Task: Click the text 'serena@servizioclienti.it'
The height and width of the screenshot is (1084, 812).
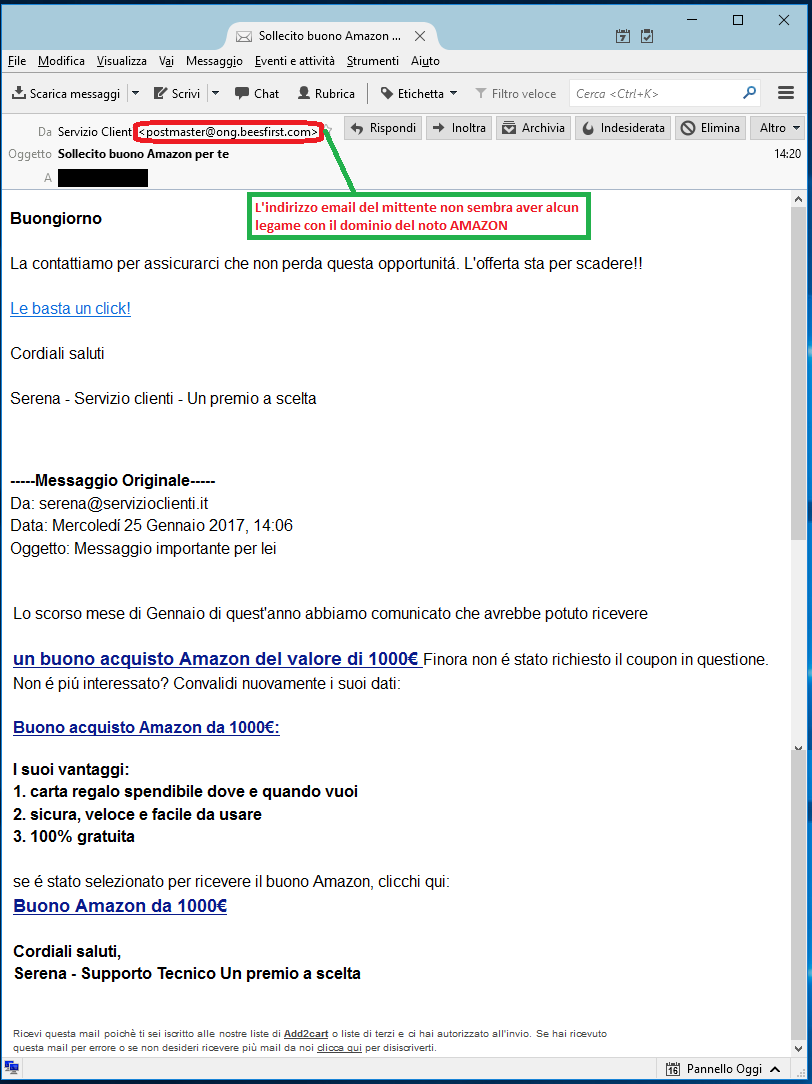Action: 124,503
